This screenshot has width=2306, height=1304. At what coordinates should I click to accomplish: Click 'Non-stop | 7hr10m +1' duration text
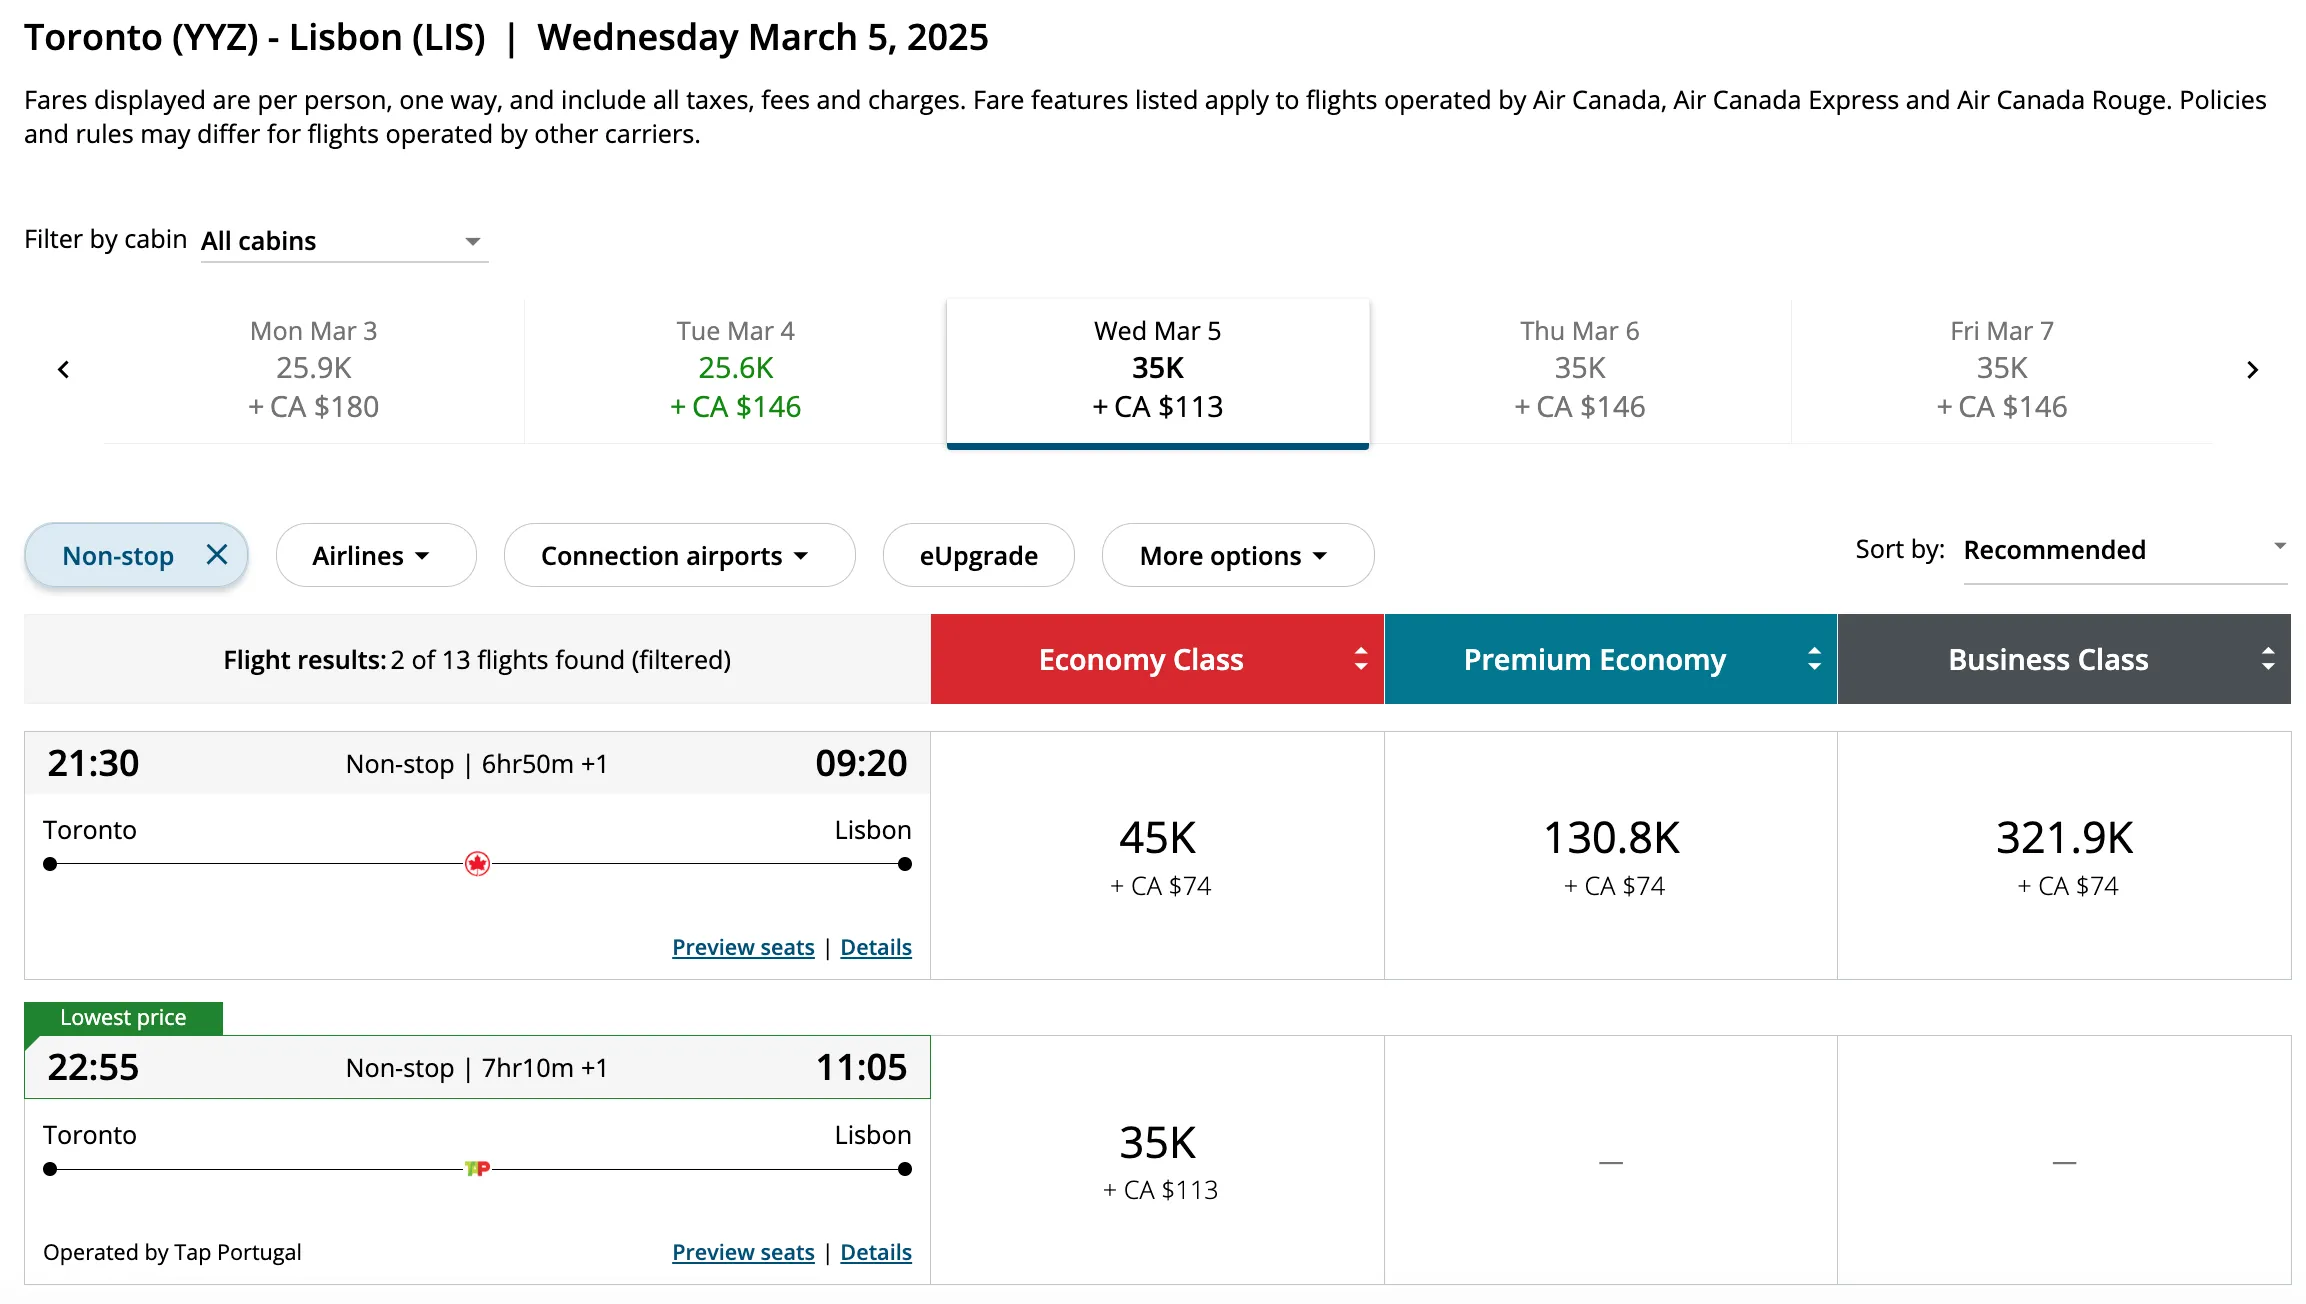(476, 1068)
